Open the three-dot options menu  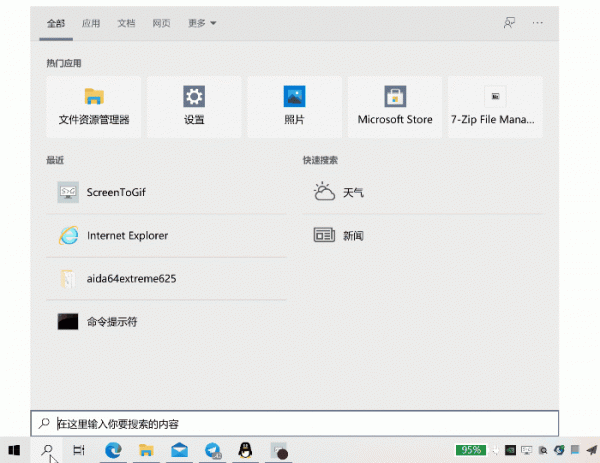coord(538,23)
